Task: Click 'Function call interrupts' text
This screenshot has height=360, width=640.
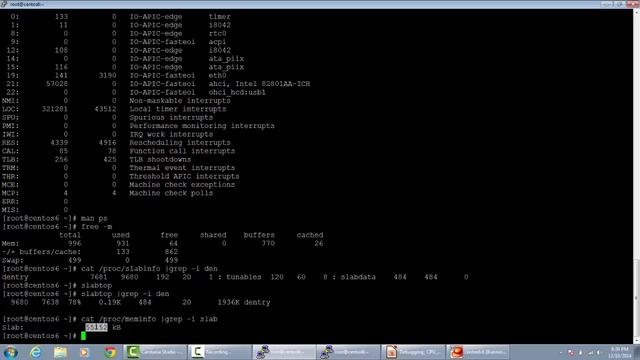Action: point(182,151)
